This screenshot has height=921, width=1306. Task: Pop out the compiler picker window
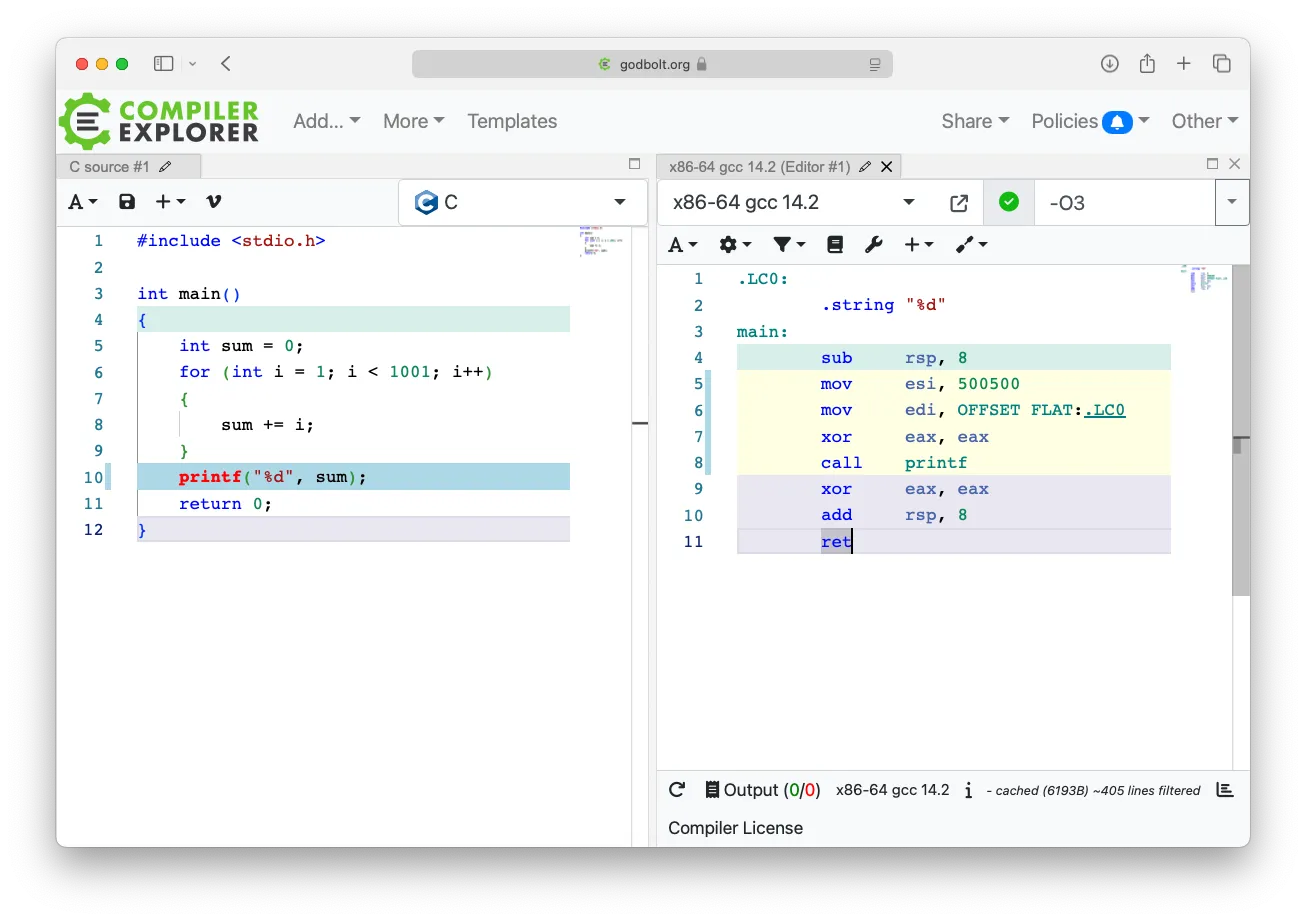959,203
